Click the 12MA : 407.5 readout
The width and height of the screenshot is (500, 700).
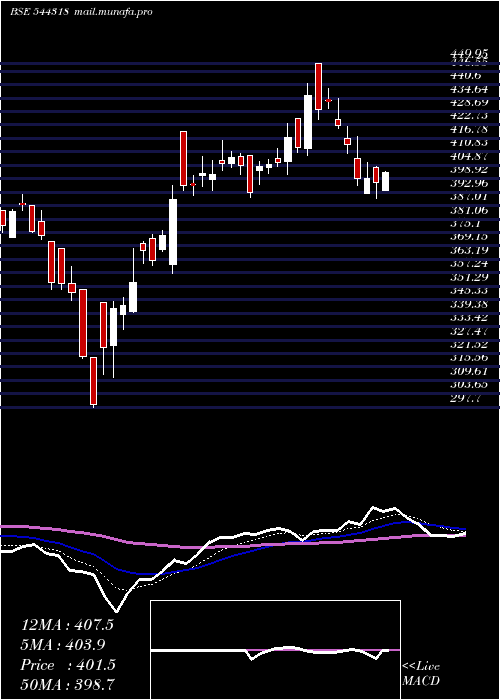67,625
